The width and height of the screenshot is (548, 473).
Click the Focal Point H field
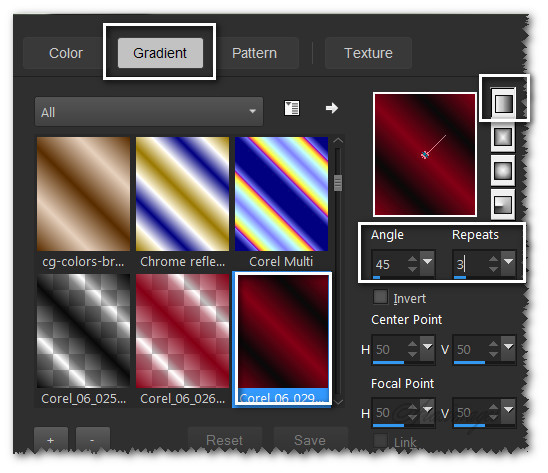point(390,413)
